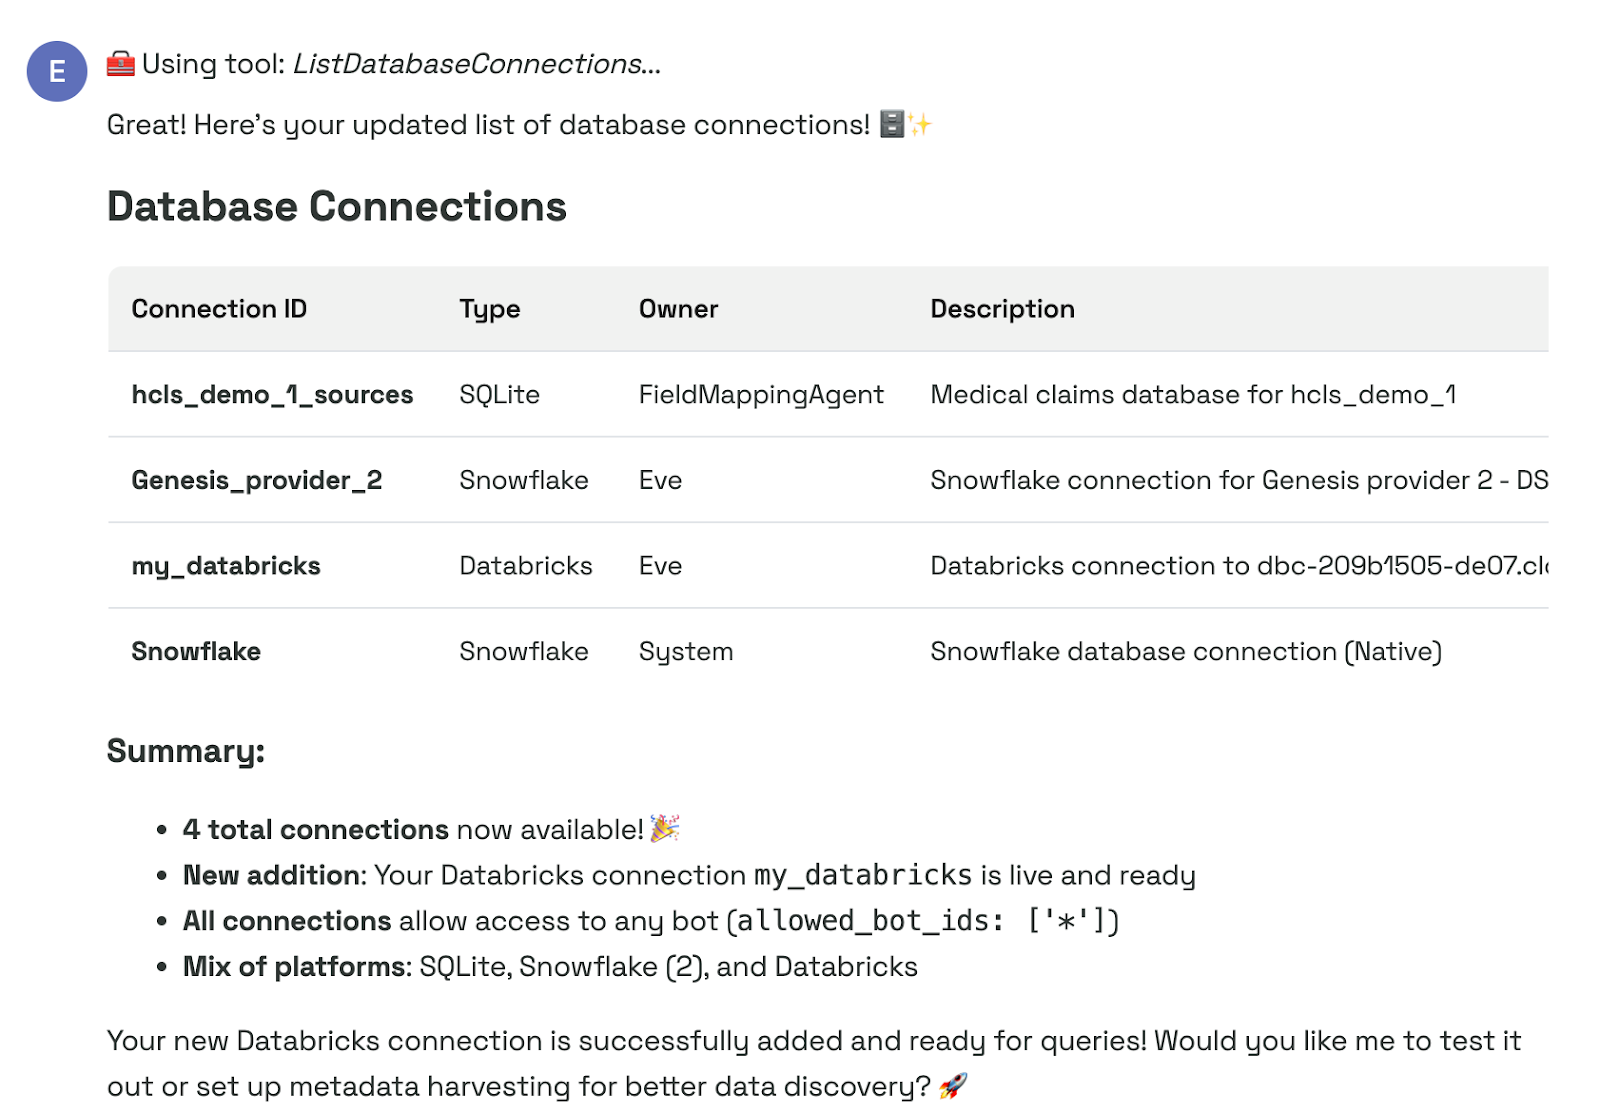Click the file cabinet emoji
1600x1113 pixels.
click(892, 124)
